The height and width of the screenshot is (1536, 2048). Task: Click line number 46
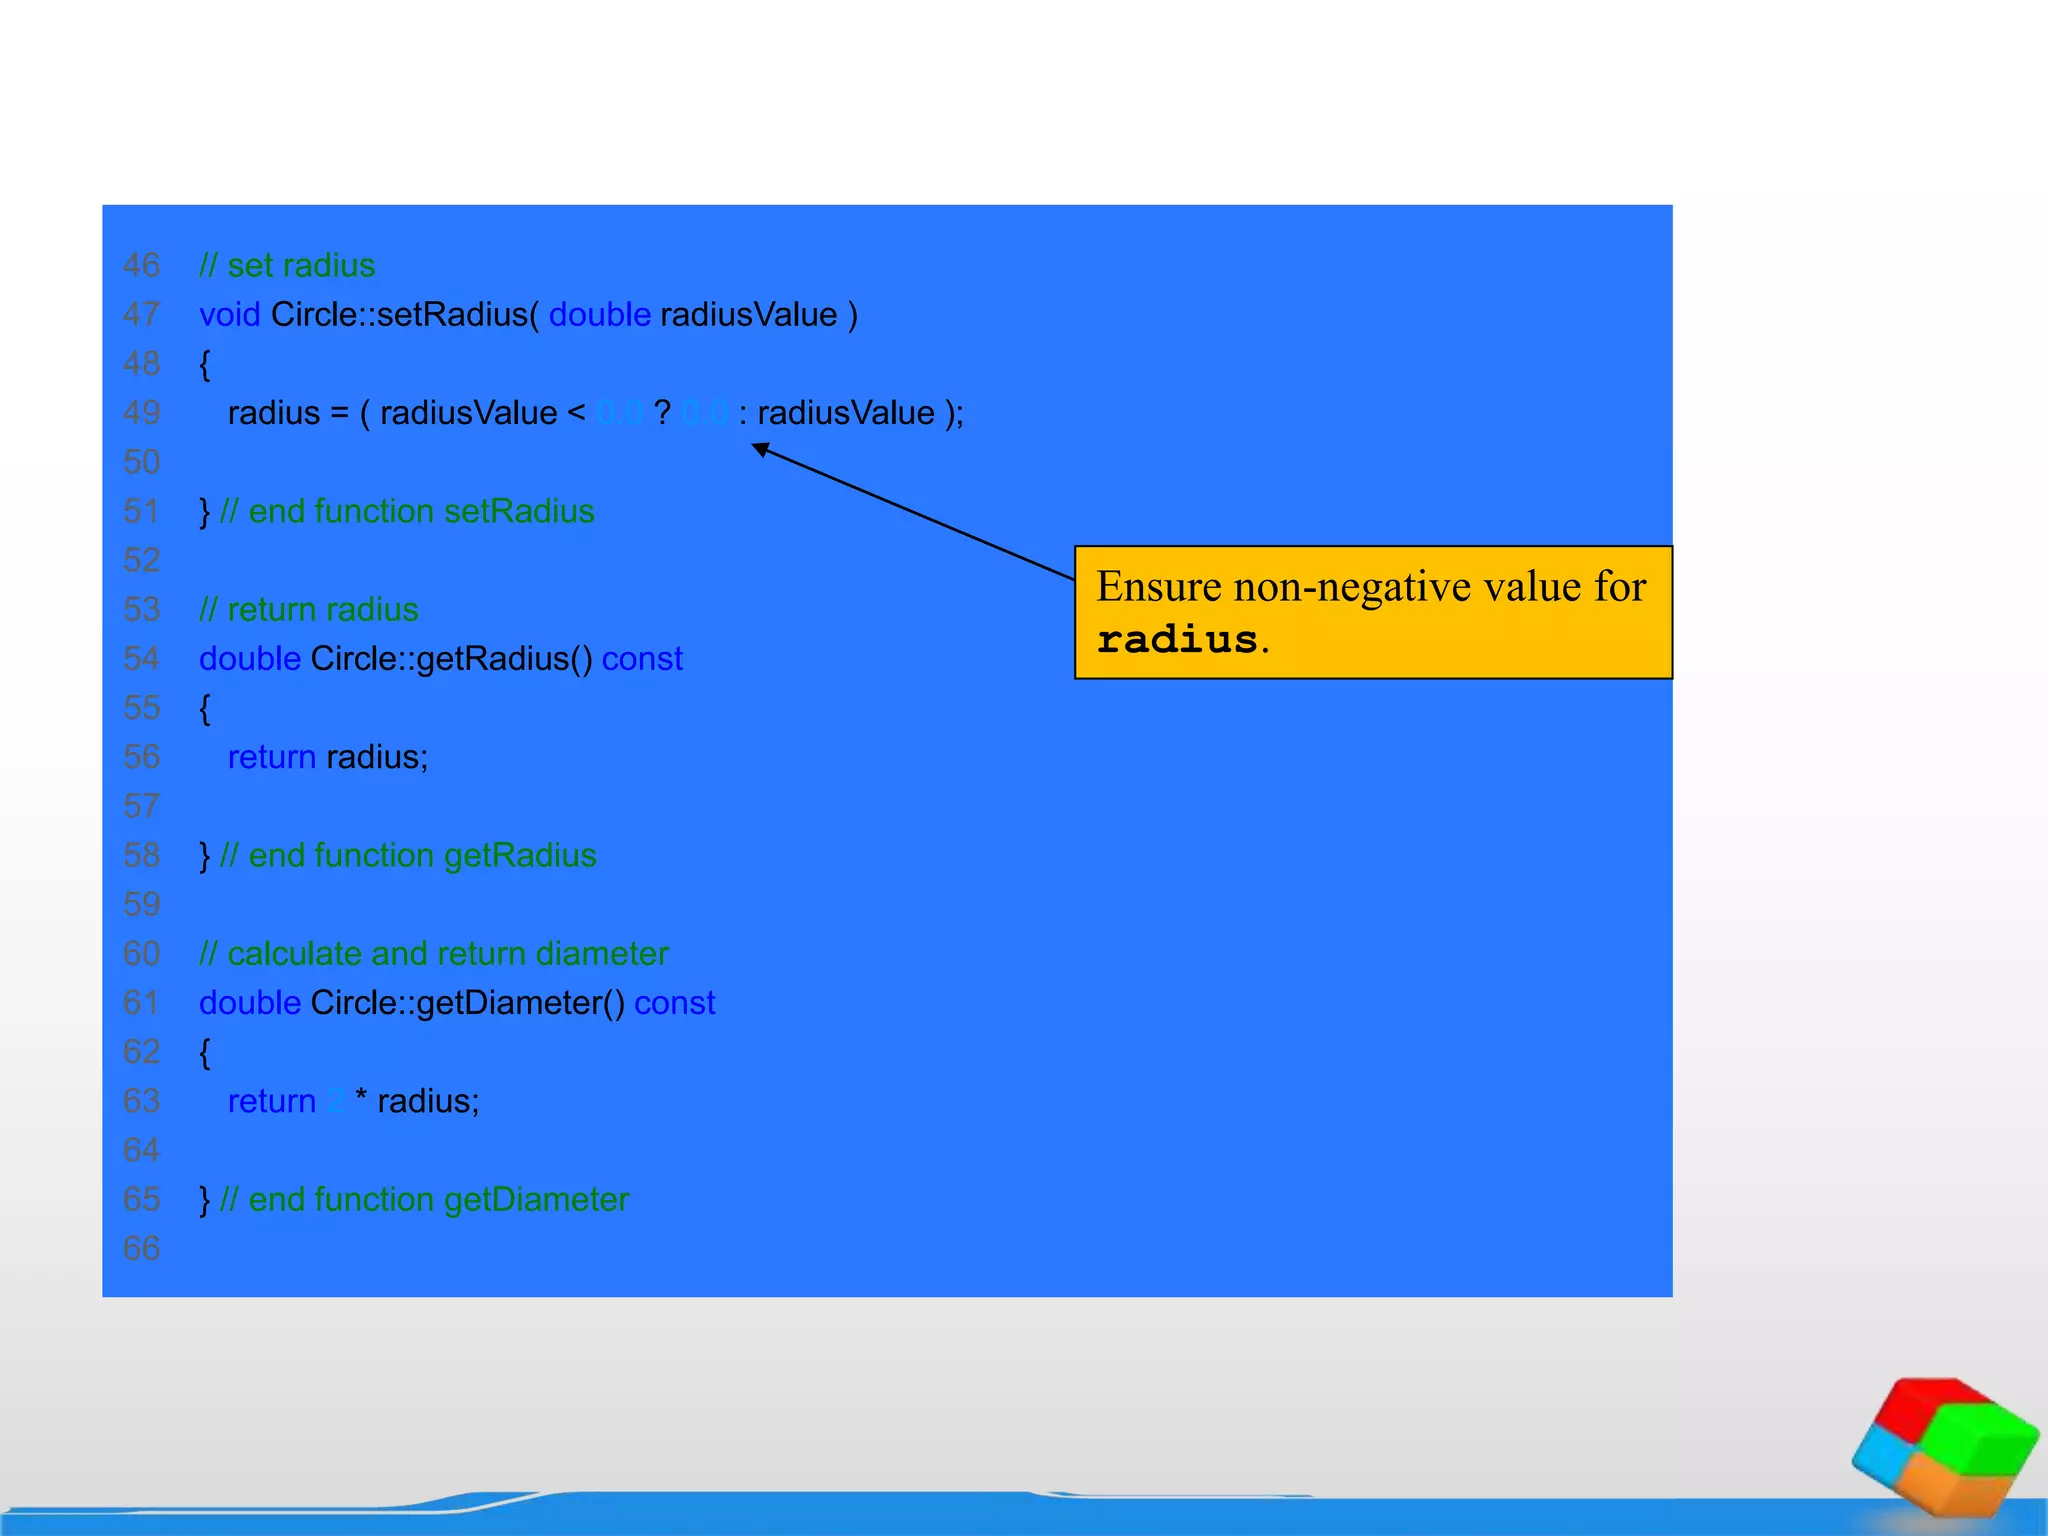point(141,265)
